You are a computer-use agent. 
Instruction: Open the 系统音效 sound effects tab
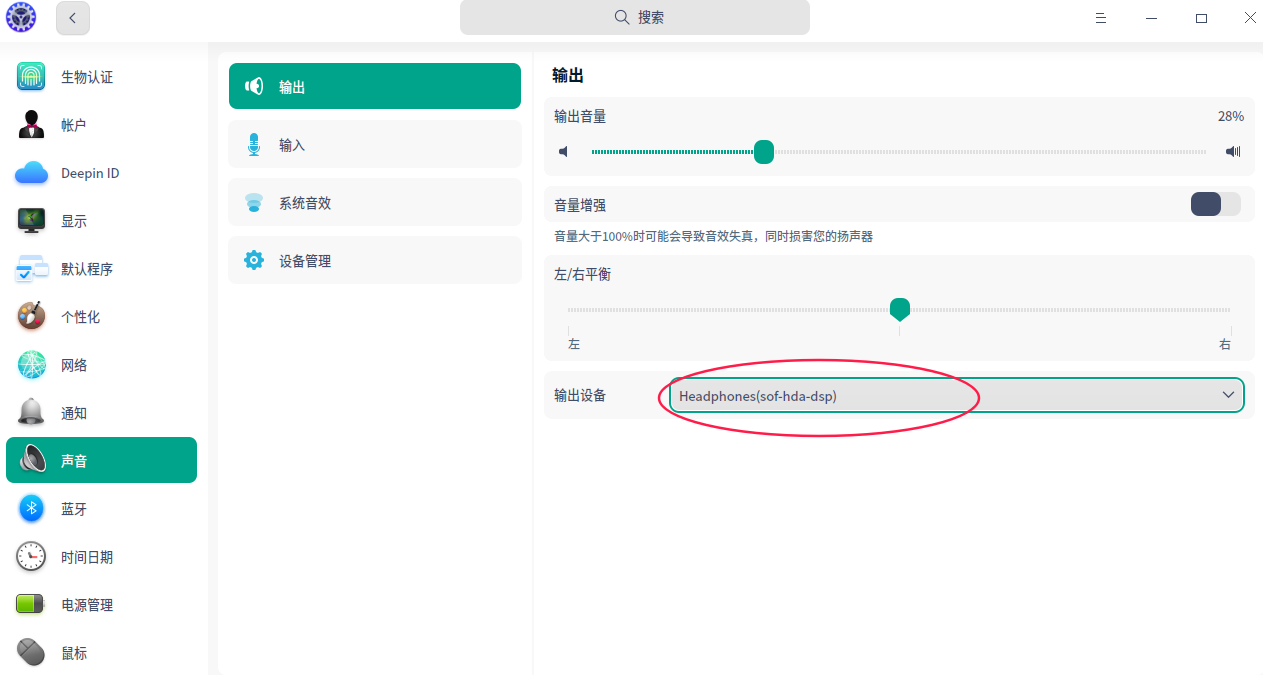point(375,203)
